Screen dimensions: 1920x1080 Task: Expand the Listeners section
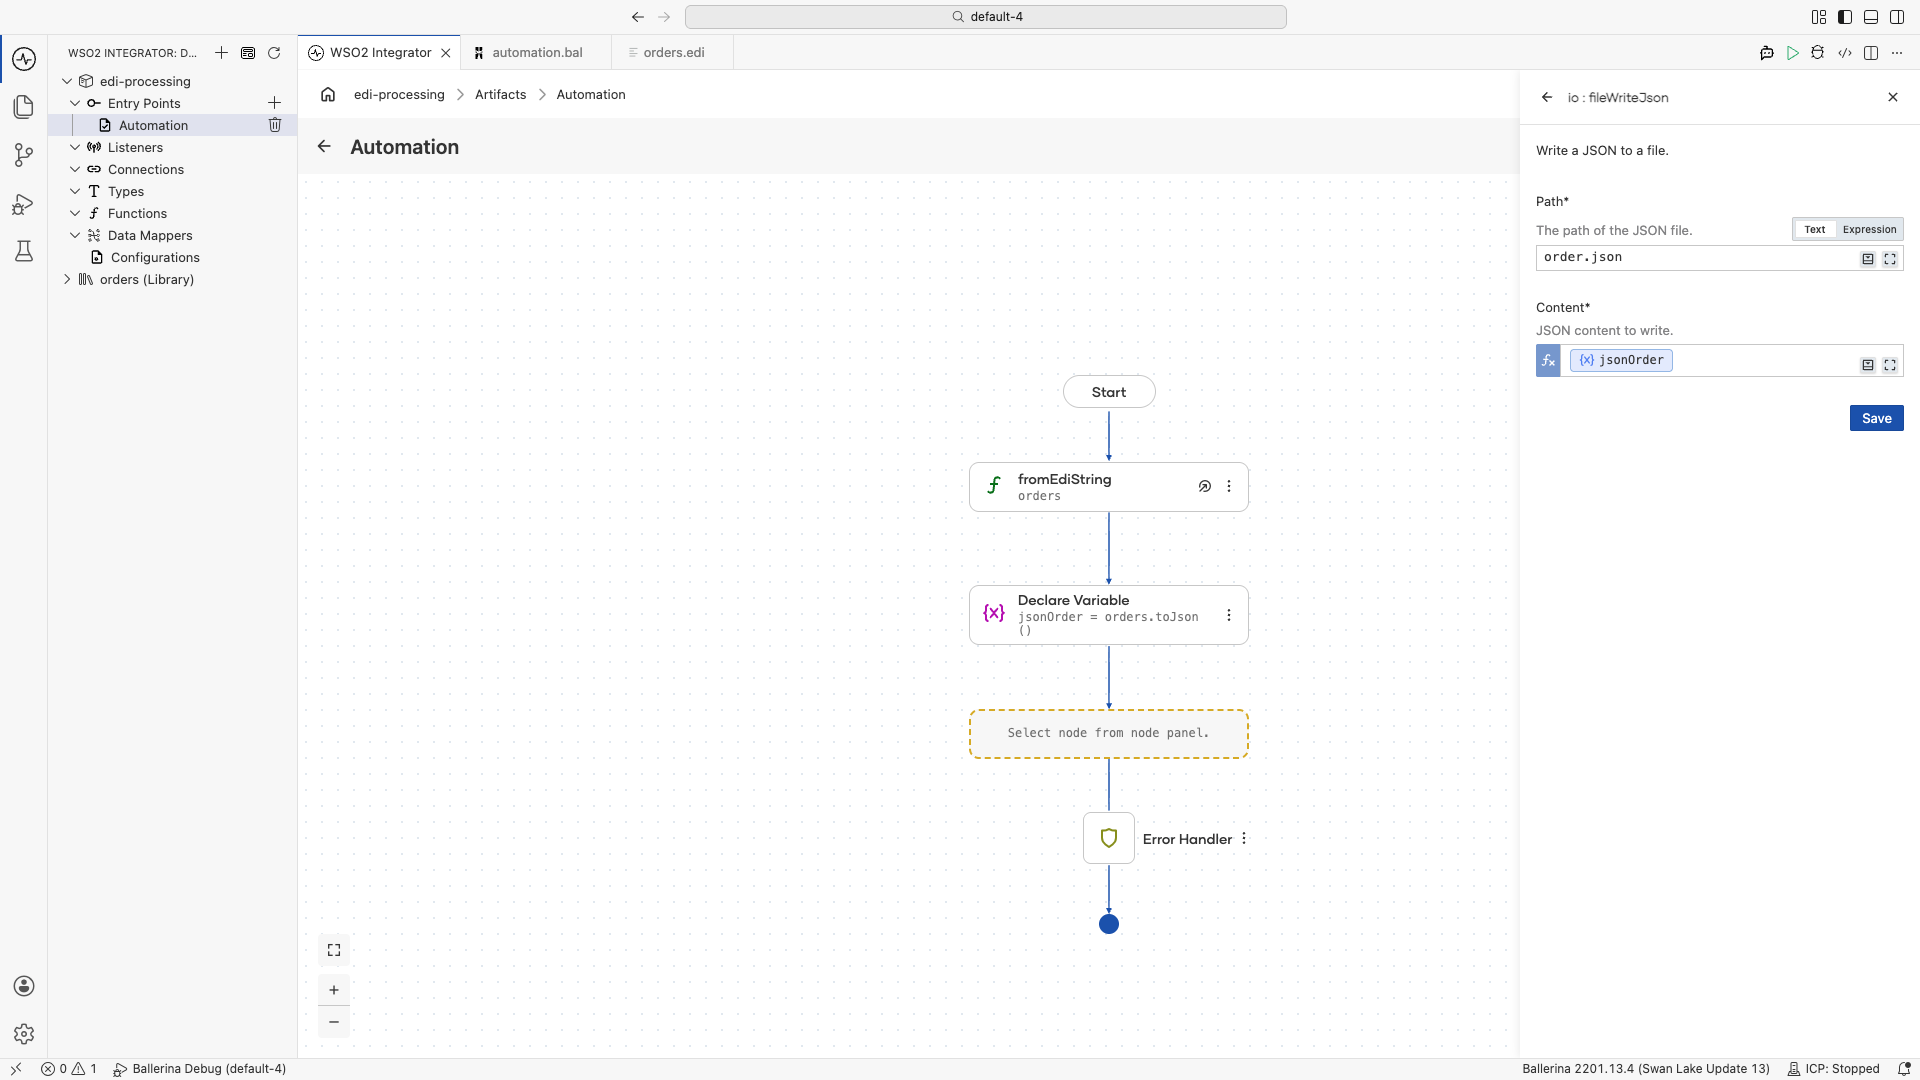(x=75, y=147)
